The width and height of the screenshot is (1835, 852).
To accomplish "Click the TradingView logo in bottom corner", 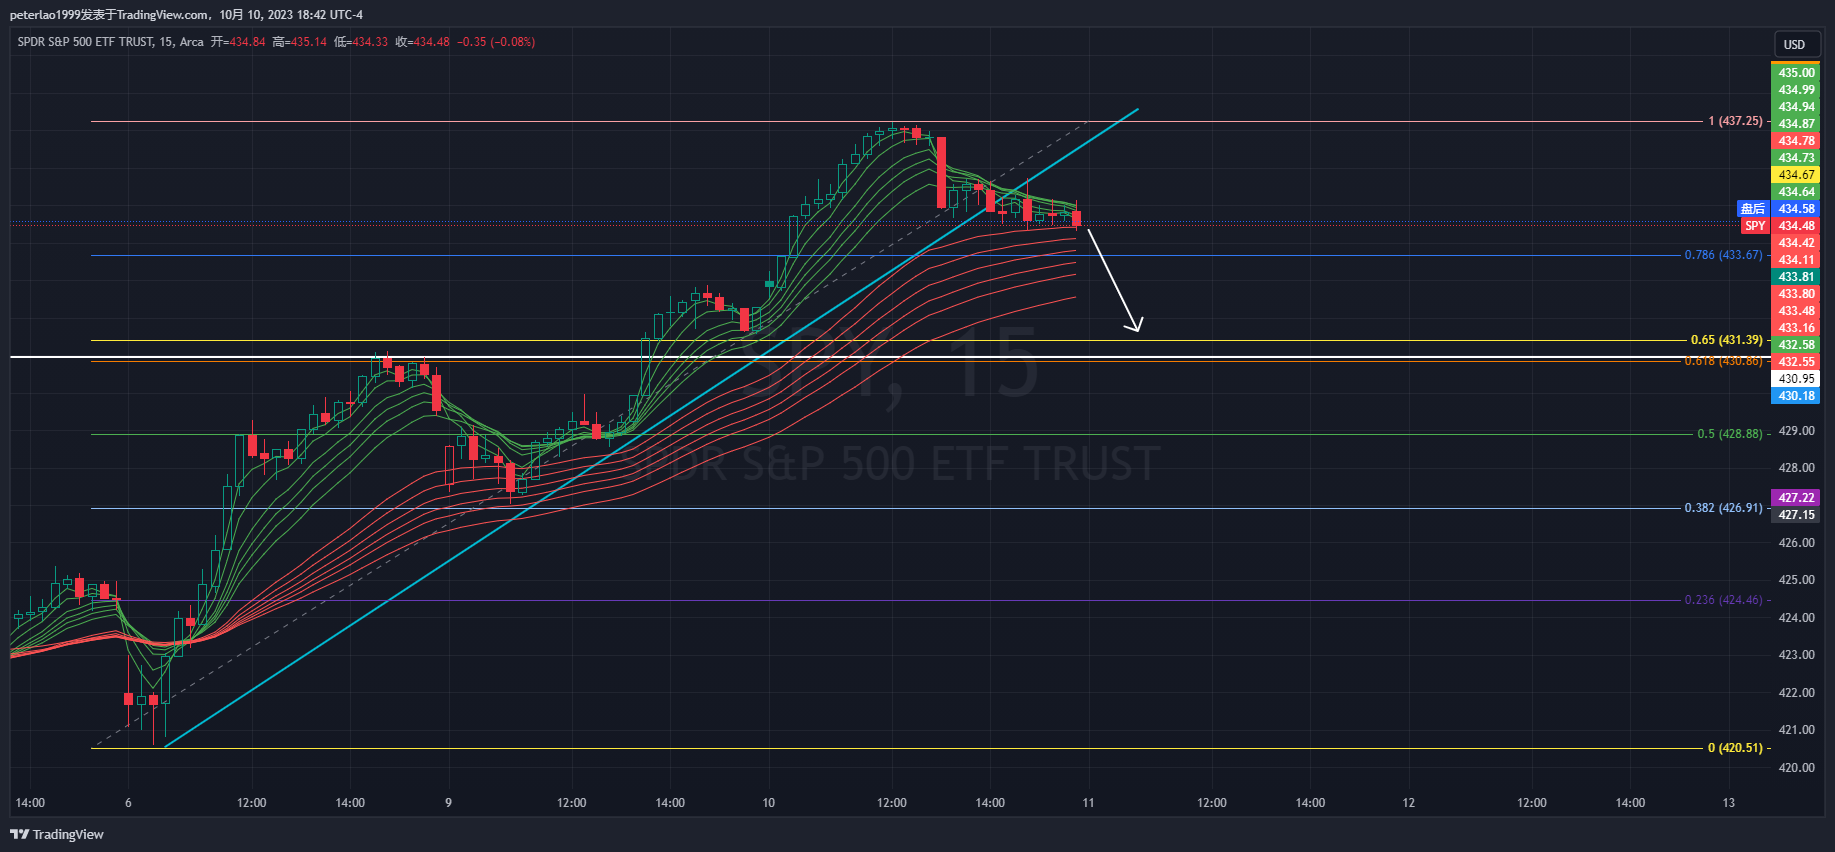I will click(x=57, y=834).
